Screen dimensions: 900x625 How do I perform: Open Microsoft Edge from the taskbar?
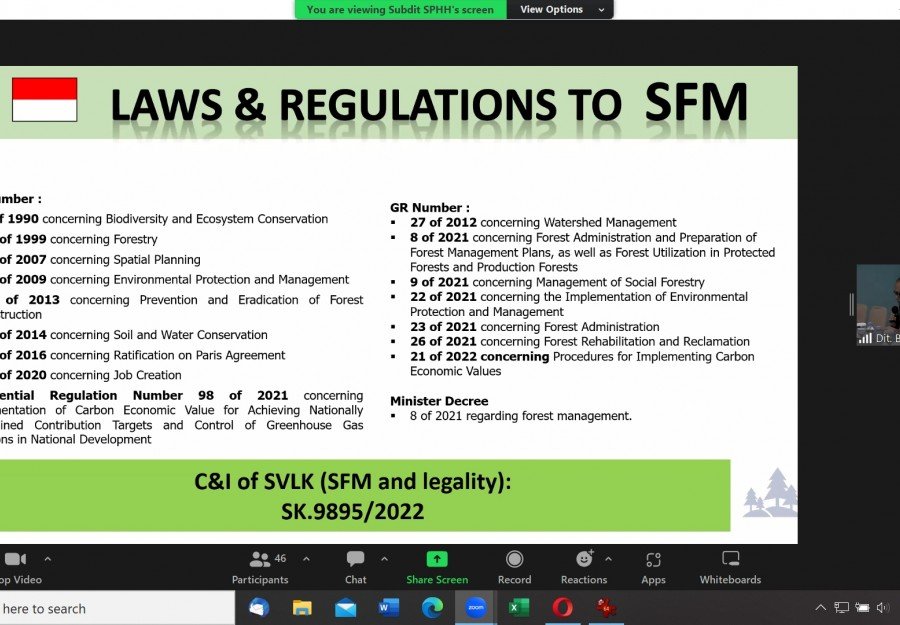432,607
